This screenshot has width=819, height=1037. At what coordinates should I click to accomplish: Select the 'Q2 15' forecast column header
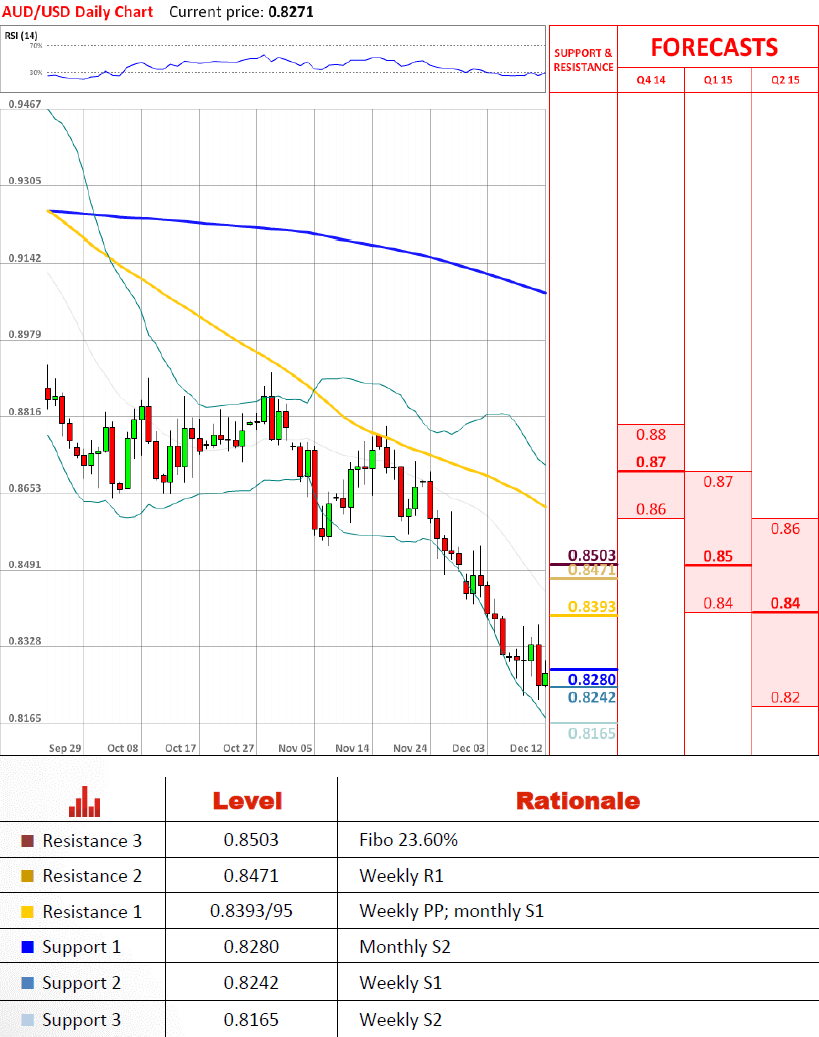785,80
